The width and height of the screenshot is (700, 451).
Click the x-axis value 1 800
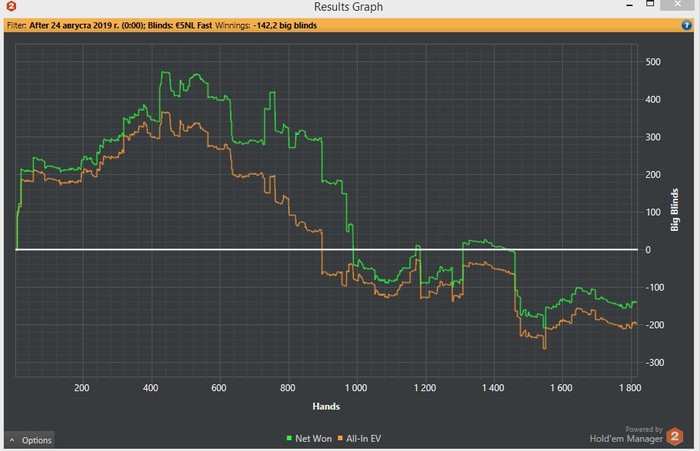(x=630, y=388)
